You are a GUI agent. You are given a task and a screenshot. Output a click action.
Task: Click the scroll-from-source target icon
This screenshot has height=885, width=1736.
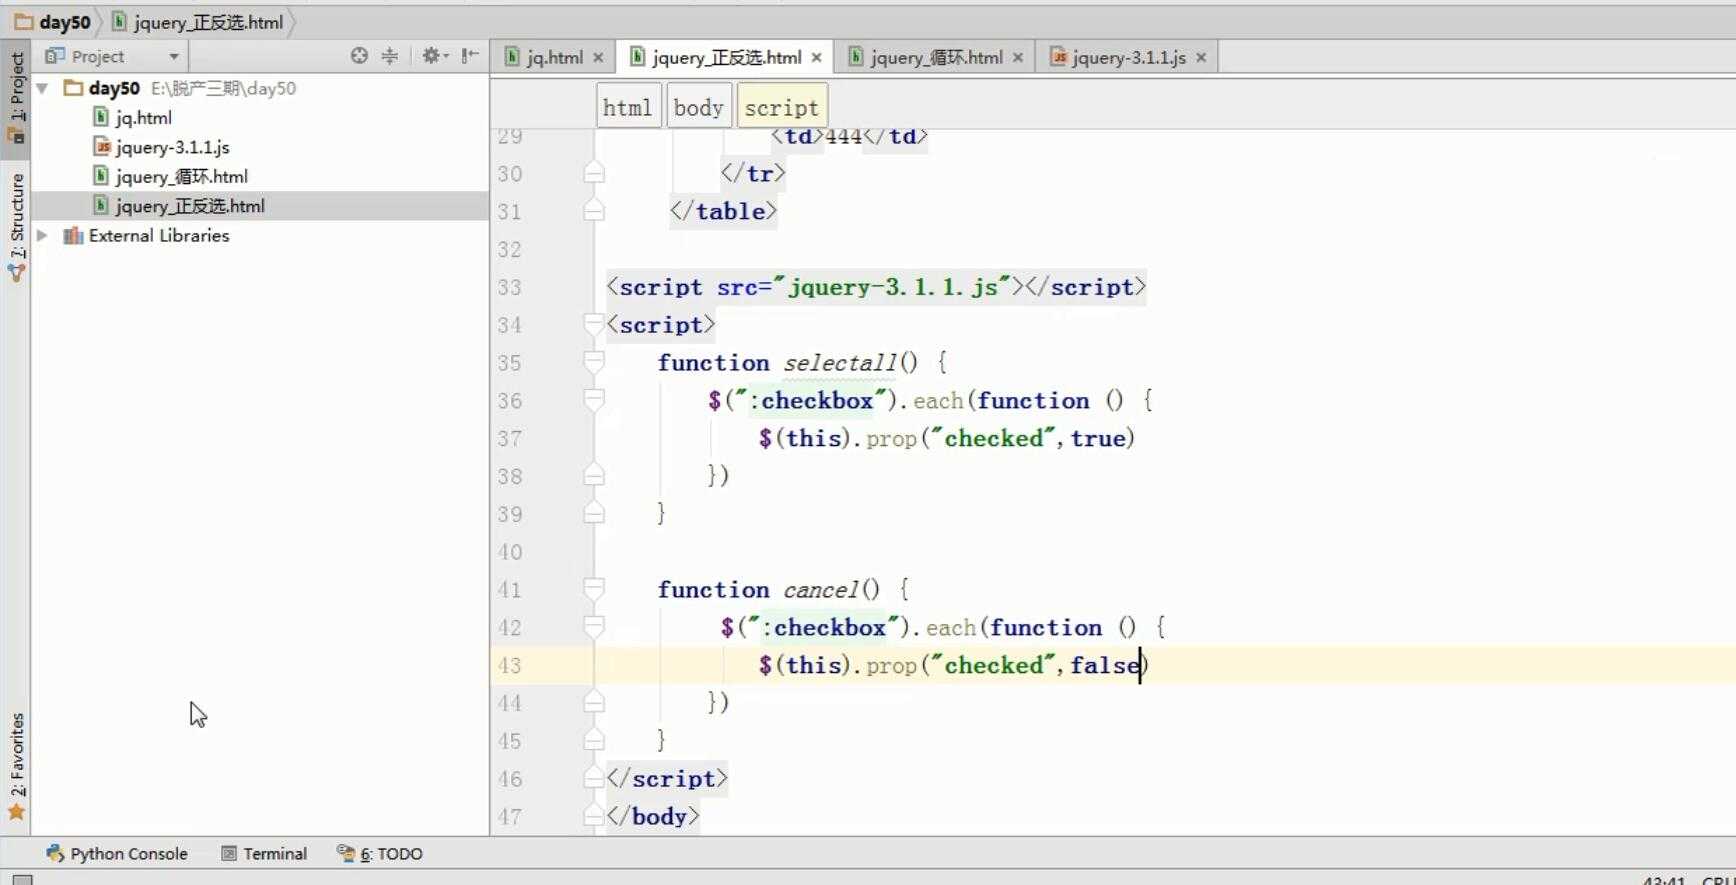click(359, 56)
